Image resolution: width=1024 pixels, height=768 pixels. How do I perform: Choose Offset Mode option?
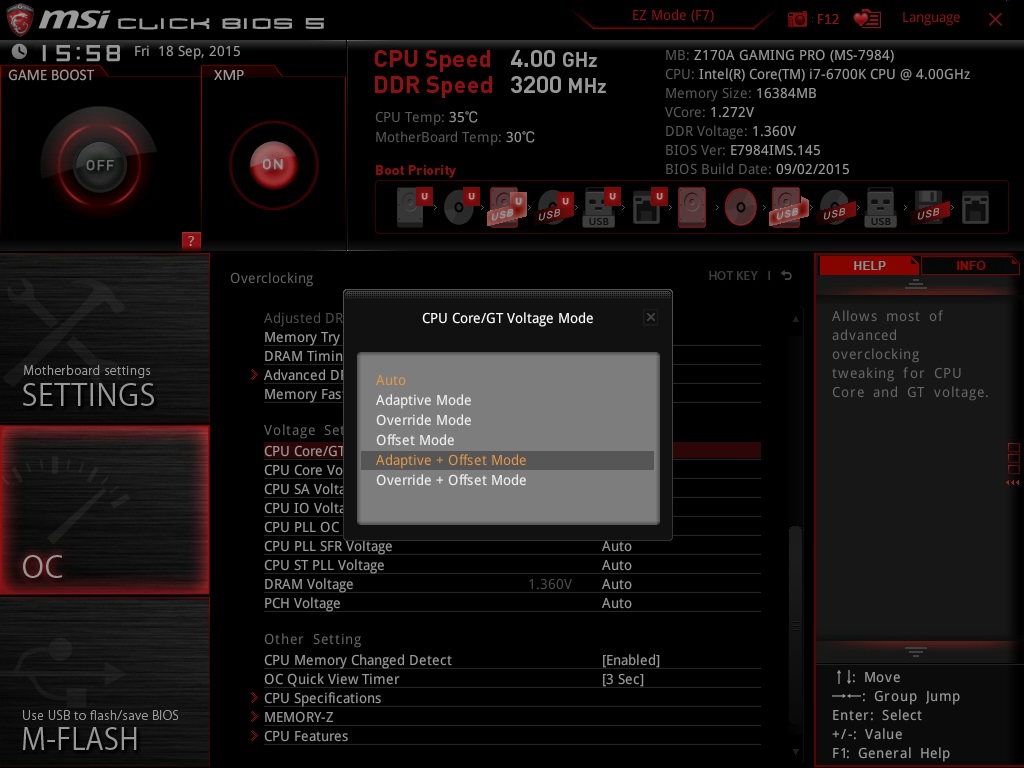pos(507,440)
